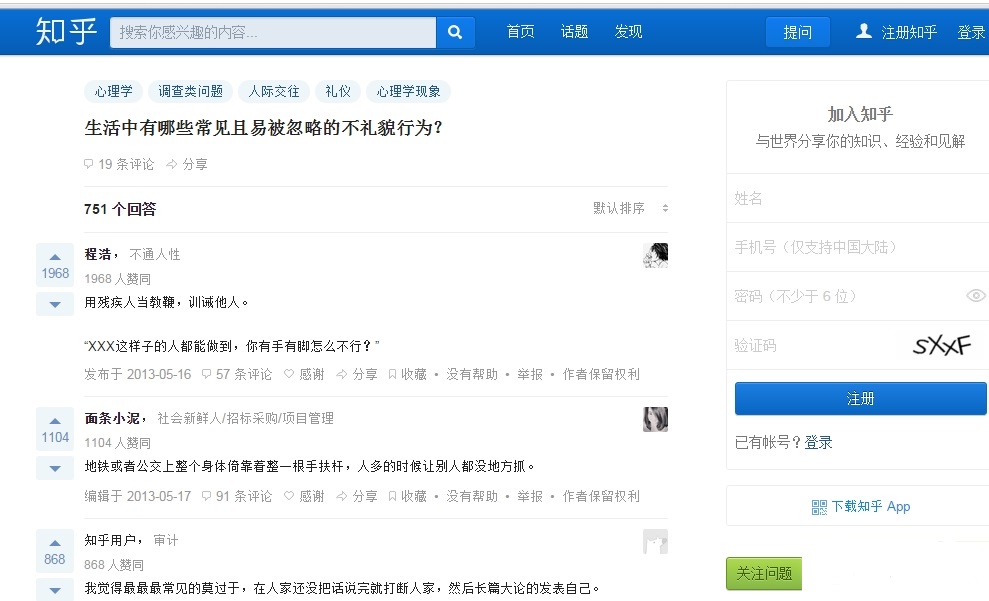This screenshot has height=601, width=989.
Task: Downvote 程浩's answer
Action: click(55, 304)
